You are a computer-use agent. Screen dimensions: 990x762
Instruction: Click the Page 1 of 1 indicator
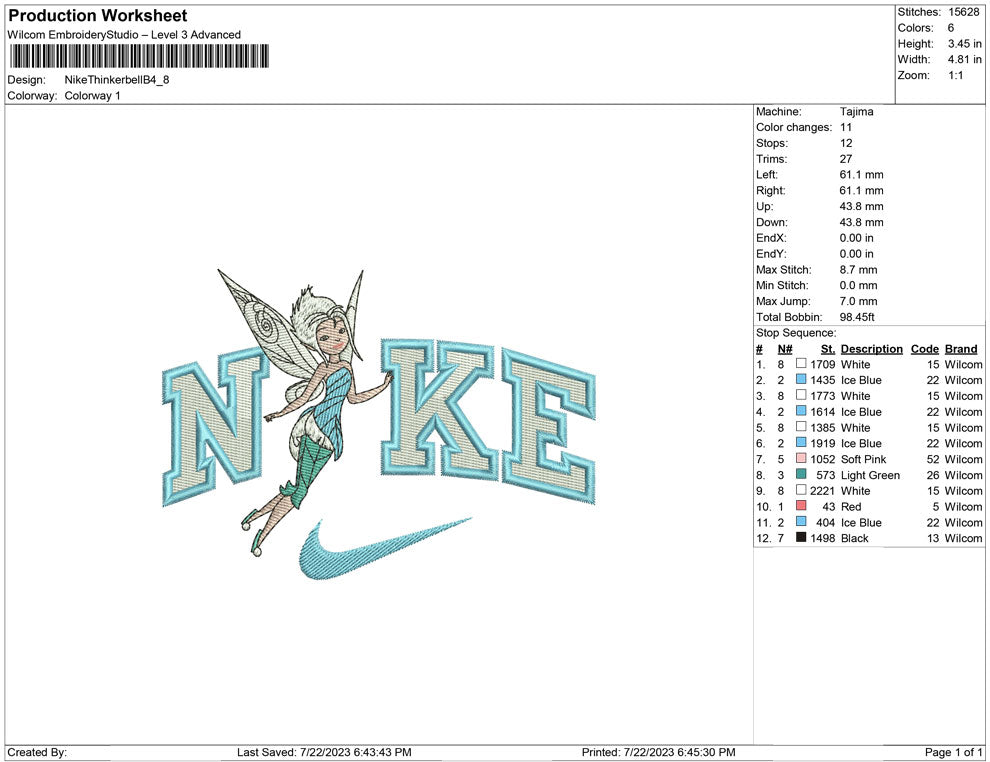click(953, 753)
